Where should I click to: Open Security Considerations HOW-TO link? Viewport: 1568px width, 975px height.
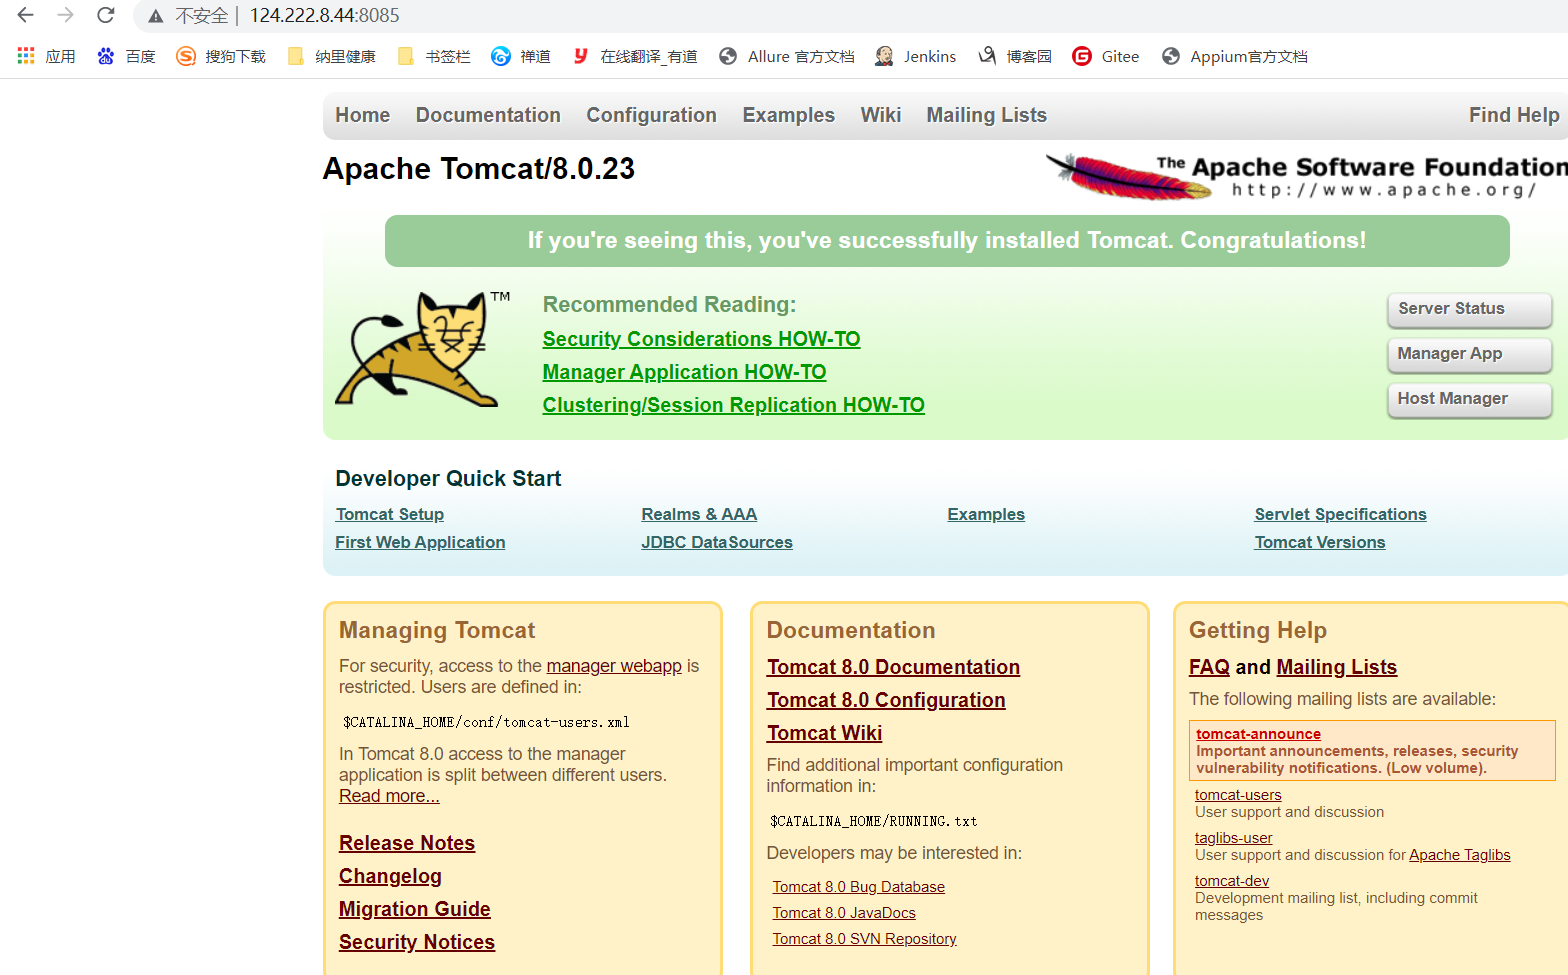pyautogui.click(x=701, y=339)
